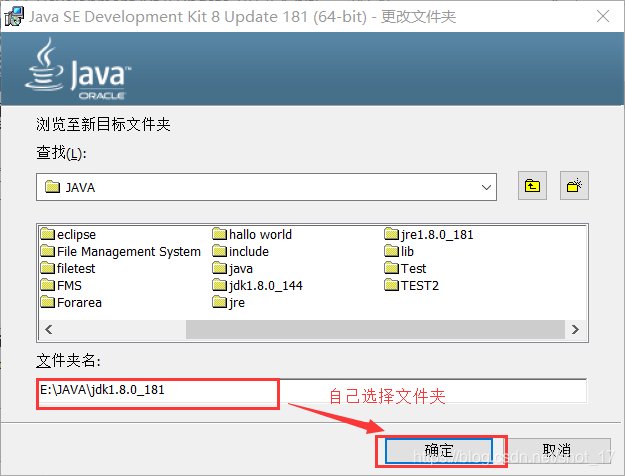Confirm with the 确定 button
The width and height of the screenshot is (625, 476).
click(439, 451)
